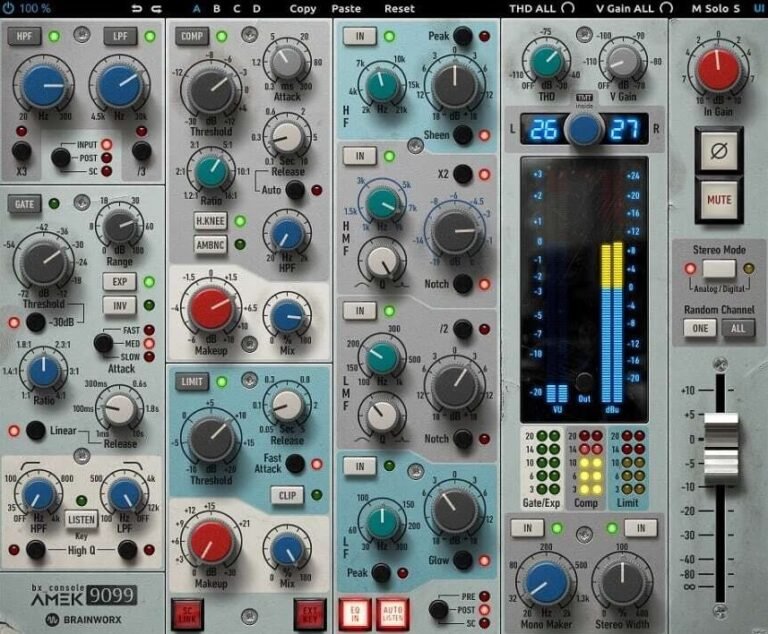Click the V Gain ALL circular icon

click(x=666, y=8)
